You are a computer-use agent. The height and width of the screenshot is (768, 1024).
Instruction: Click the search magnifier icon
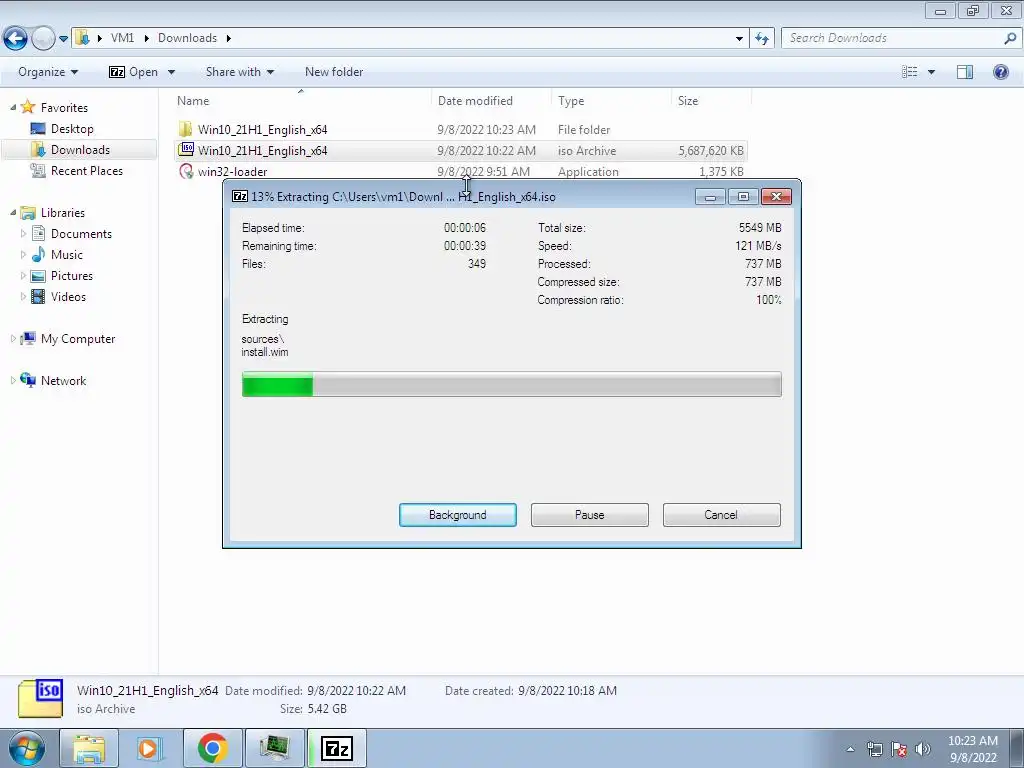tap(1010, 38)
